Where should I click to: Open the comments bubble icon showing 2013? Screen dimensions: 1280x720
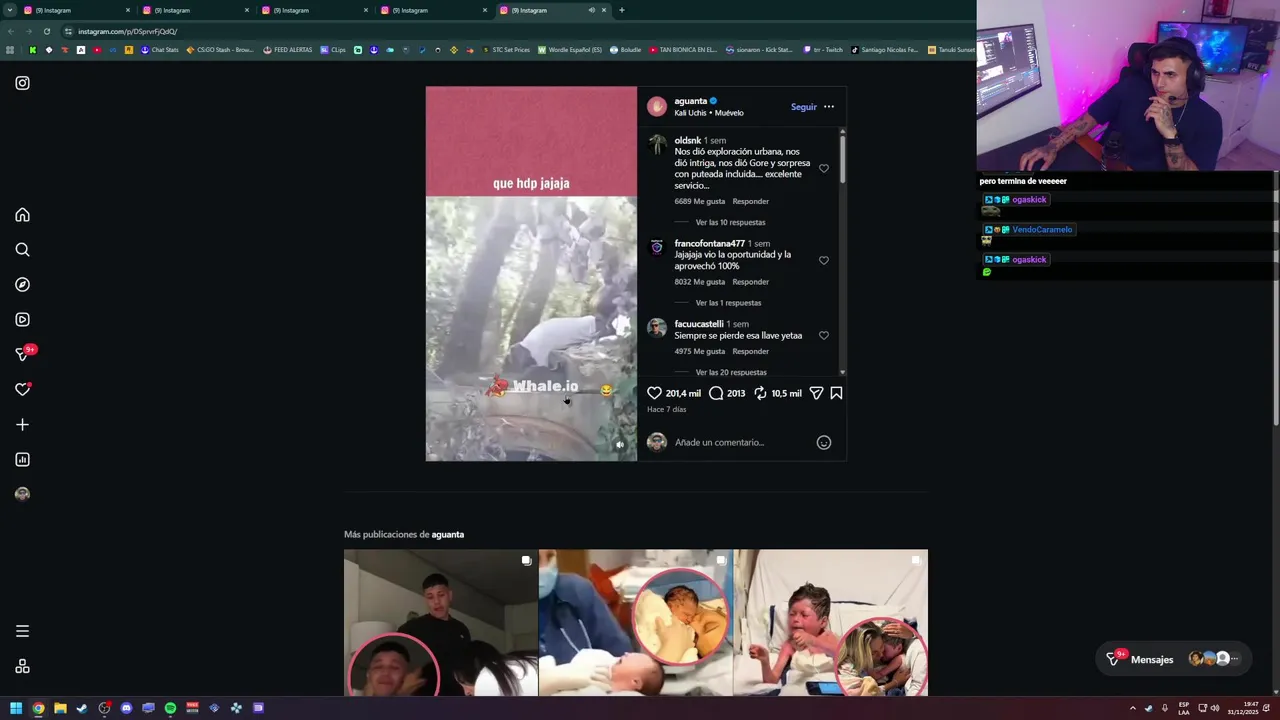(x=716, y=393)
